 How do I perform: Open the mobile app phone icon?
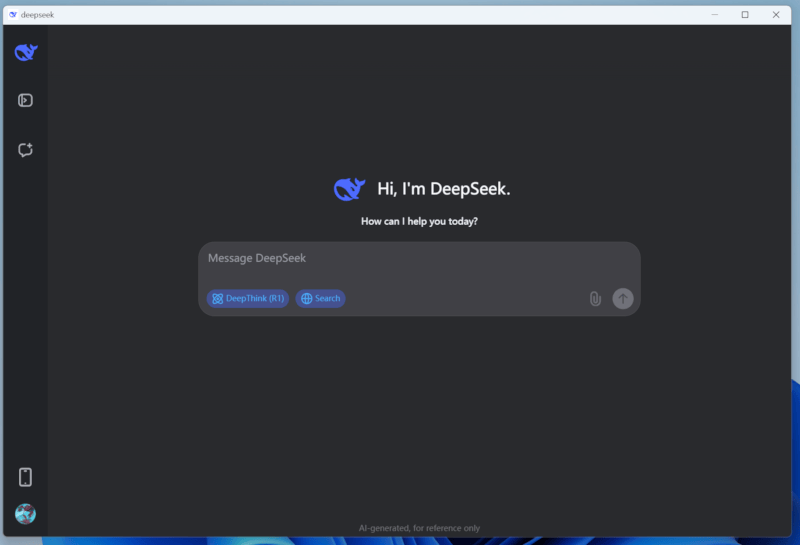tap(26, 477)
